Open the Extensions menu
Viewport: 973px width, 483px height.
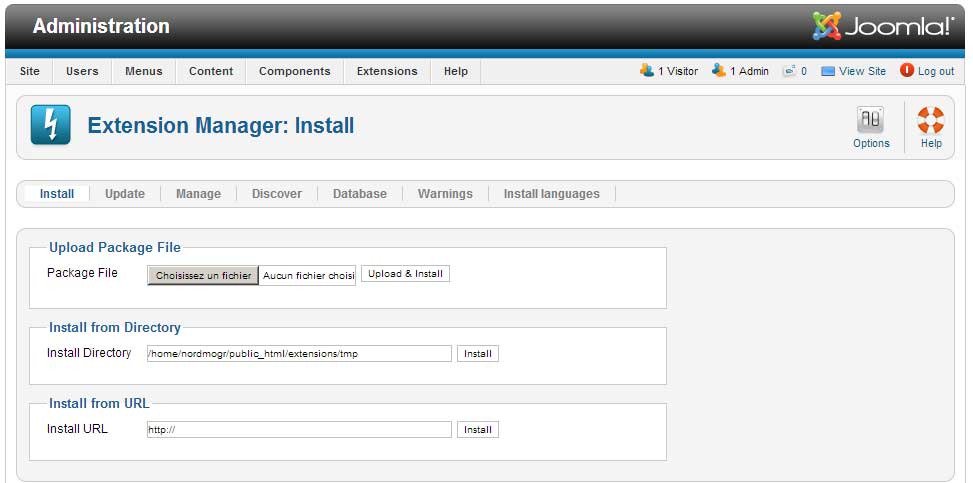pos(387,71)
